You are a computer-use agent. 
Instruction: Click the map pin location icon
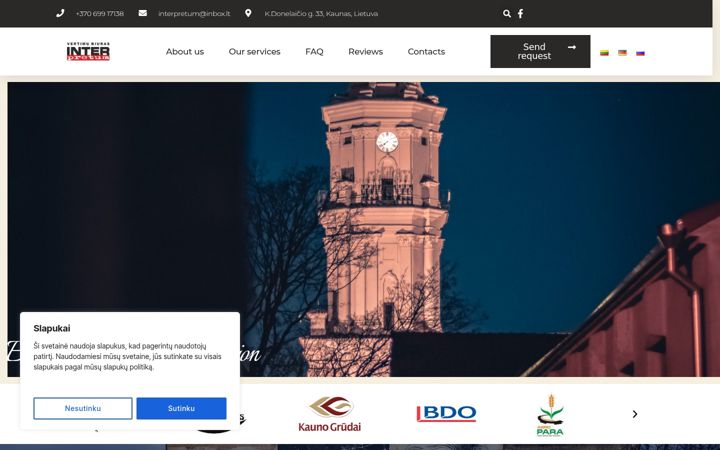tap(248, 13)
